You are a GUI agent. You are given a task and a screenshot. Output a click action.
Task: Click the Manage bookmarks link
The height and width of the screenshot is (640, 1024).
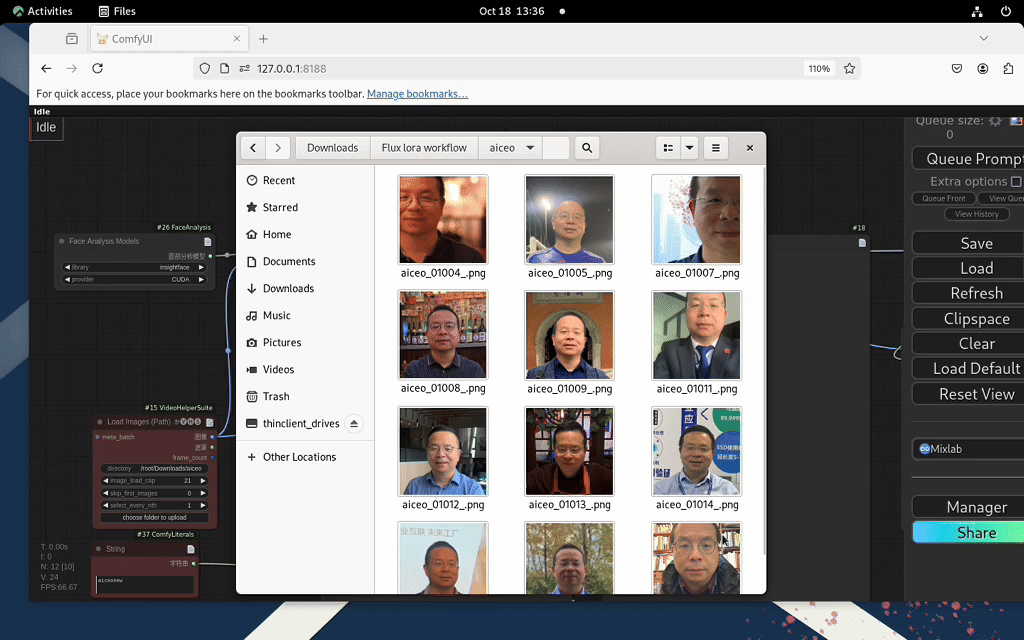[417, 94]
